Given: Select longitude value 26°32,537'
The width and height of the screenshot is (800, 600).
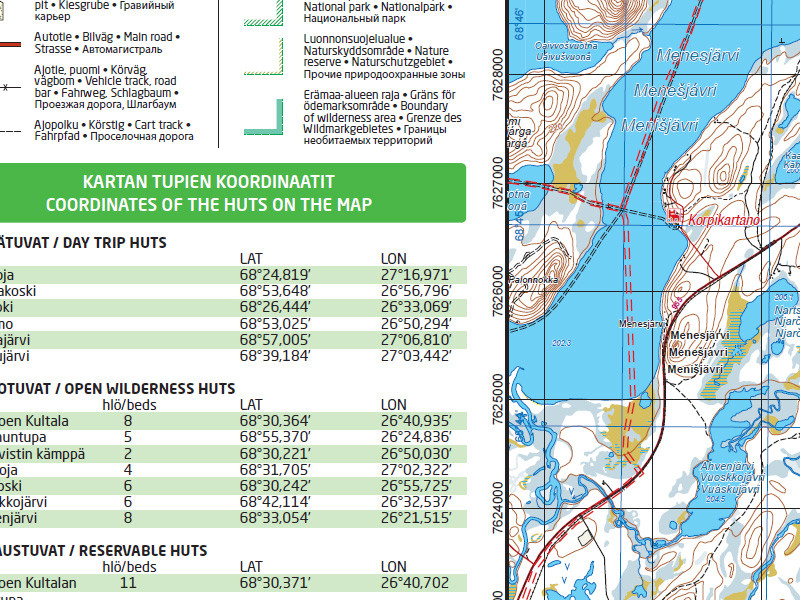Looking at the screenshot, I should point(416,502).
